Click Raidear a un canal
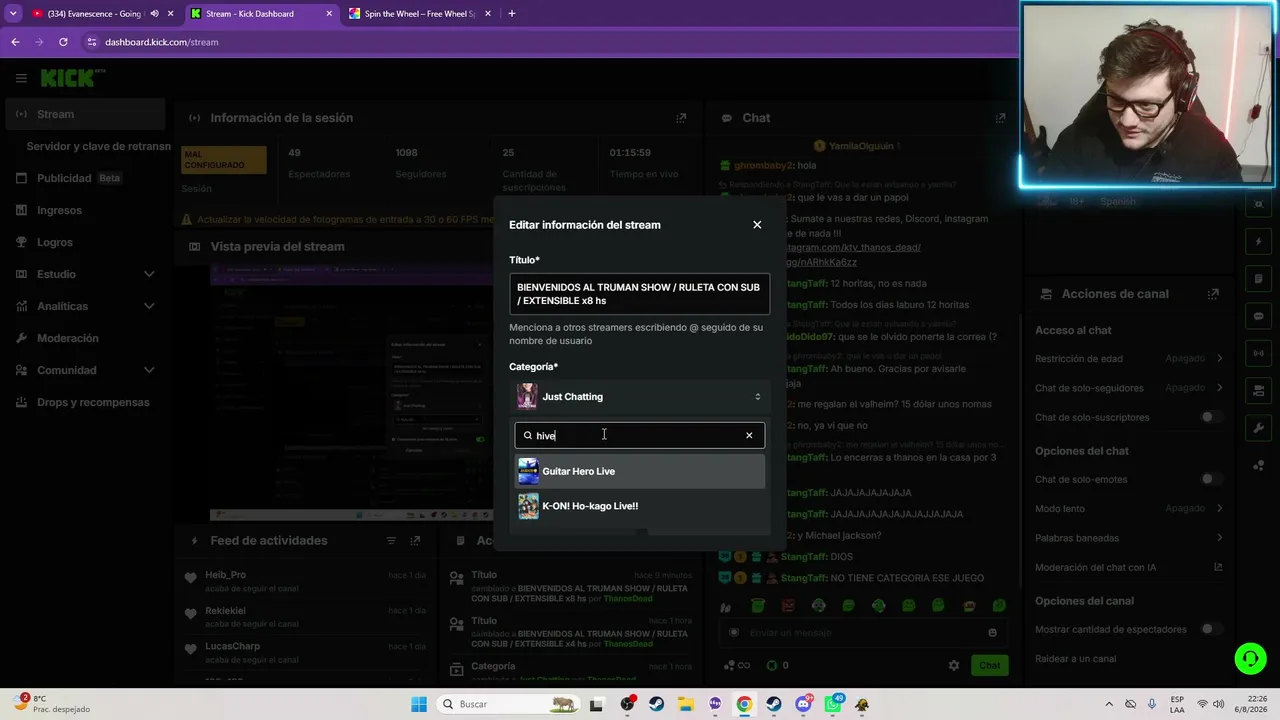This screenshot has width=1280, height=720. pyautogui.click(x=1075, y=659)
